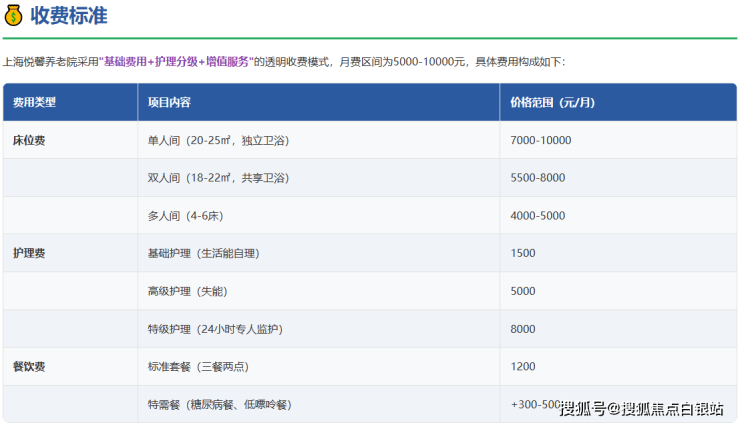Click the 床位费 category cell

click(x=29, y=140)
